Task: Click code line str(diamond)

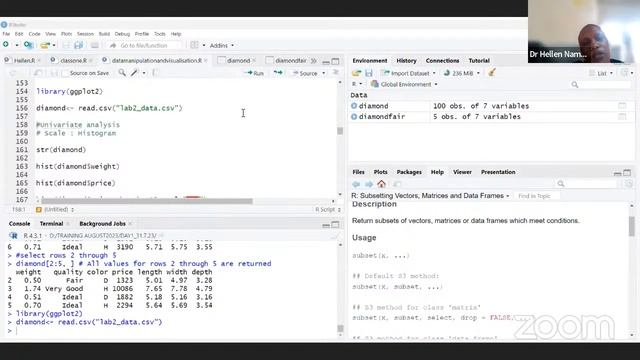Action: pyautogui.click(x=61, y=149)
